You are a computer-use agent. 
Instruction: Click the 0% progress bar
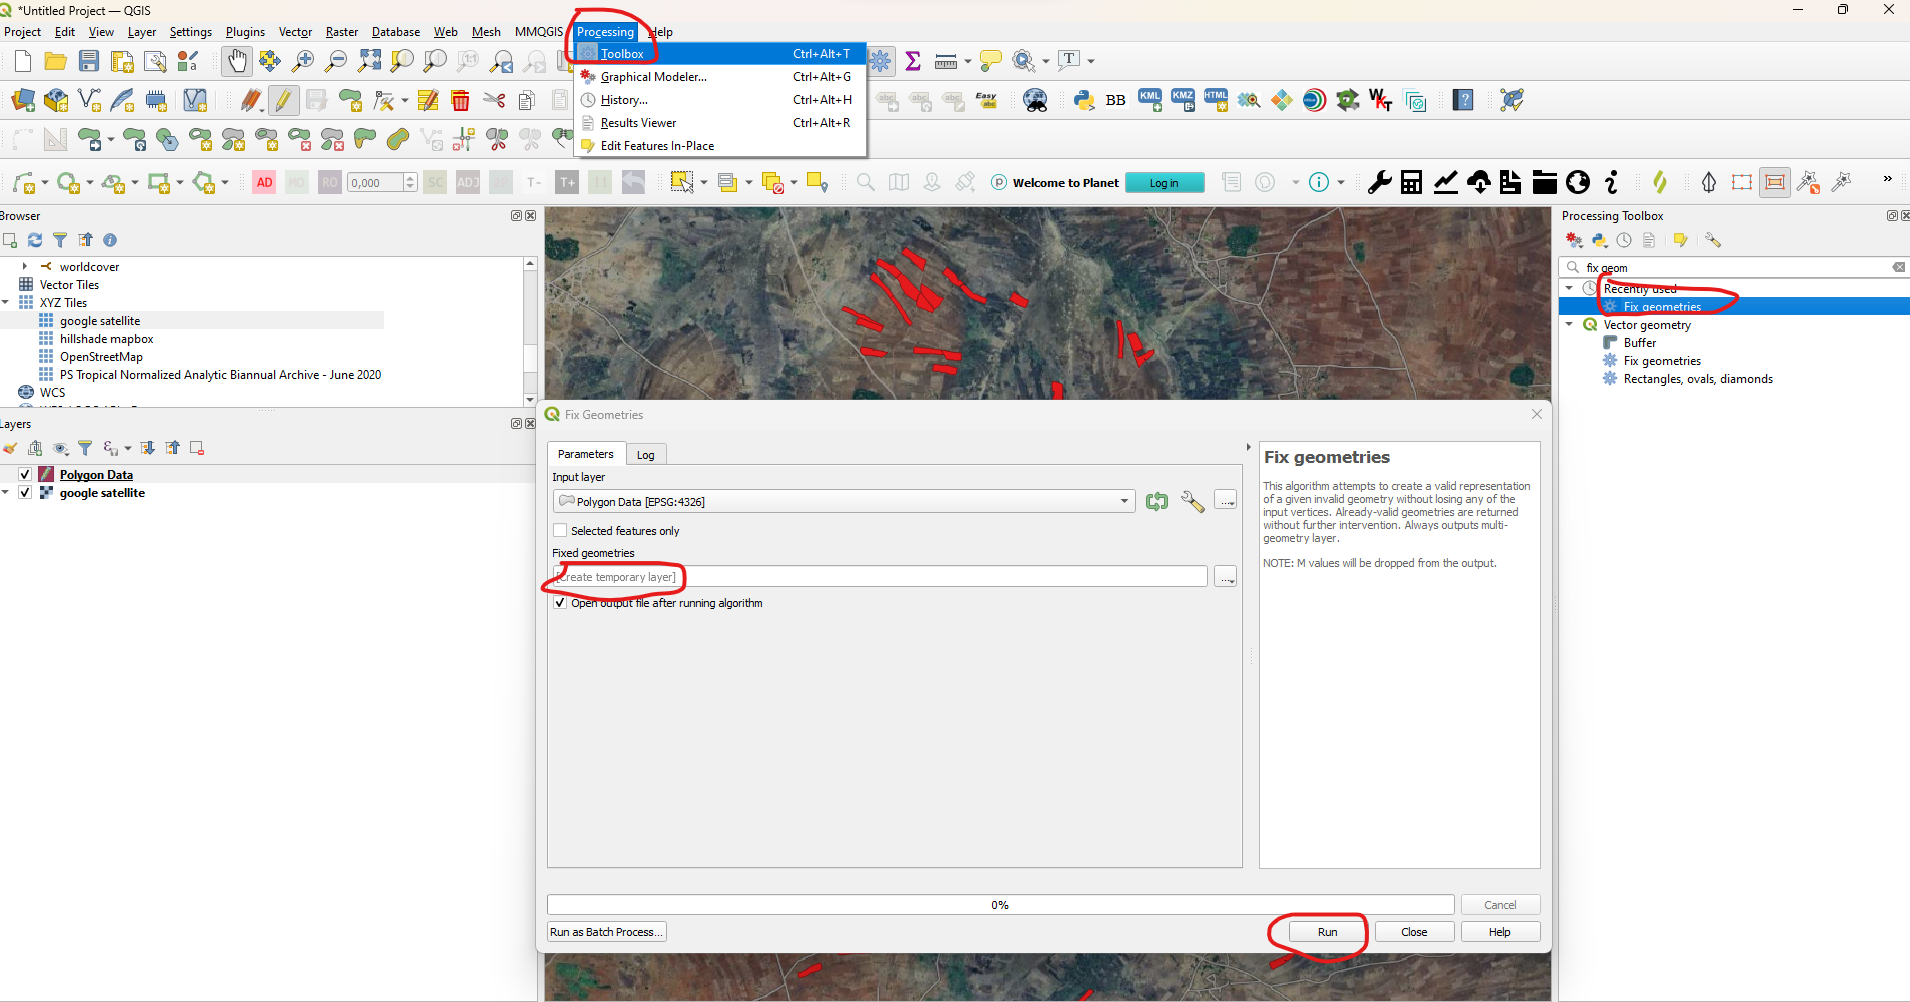coord(1000,905)
